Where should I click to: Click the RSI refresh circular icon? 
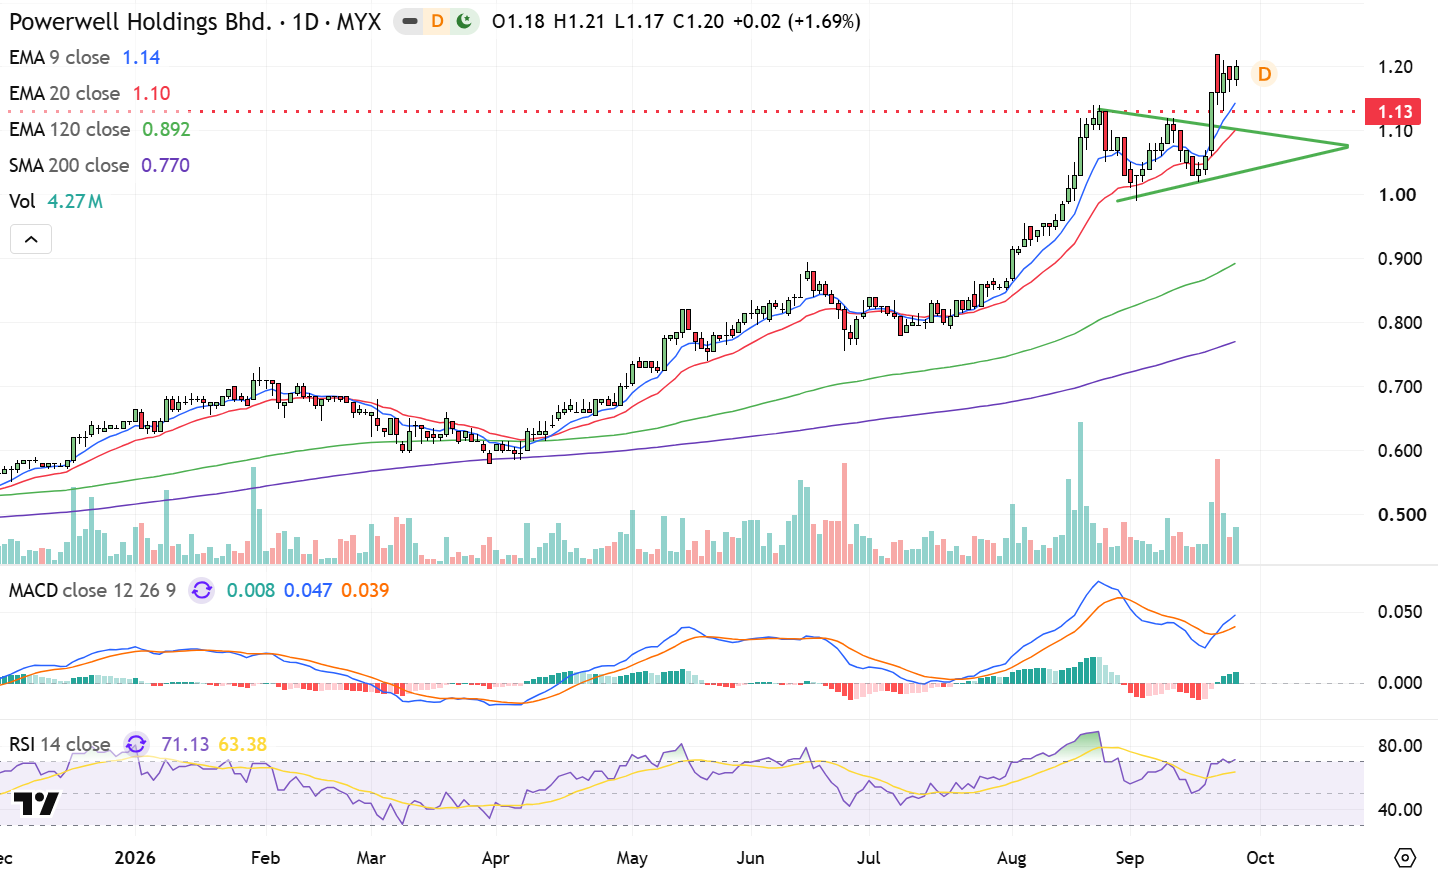click(136, 744)
